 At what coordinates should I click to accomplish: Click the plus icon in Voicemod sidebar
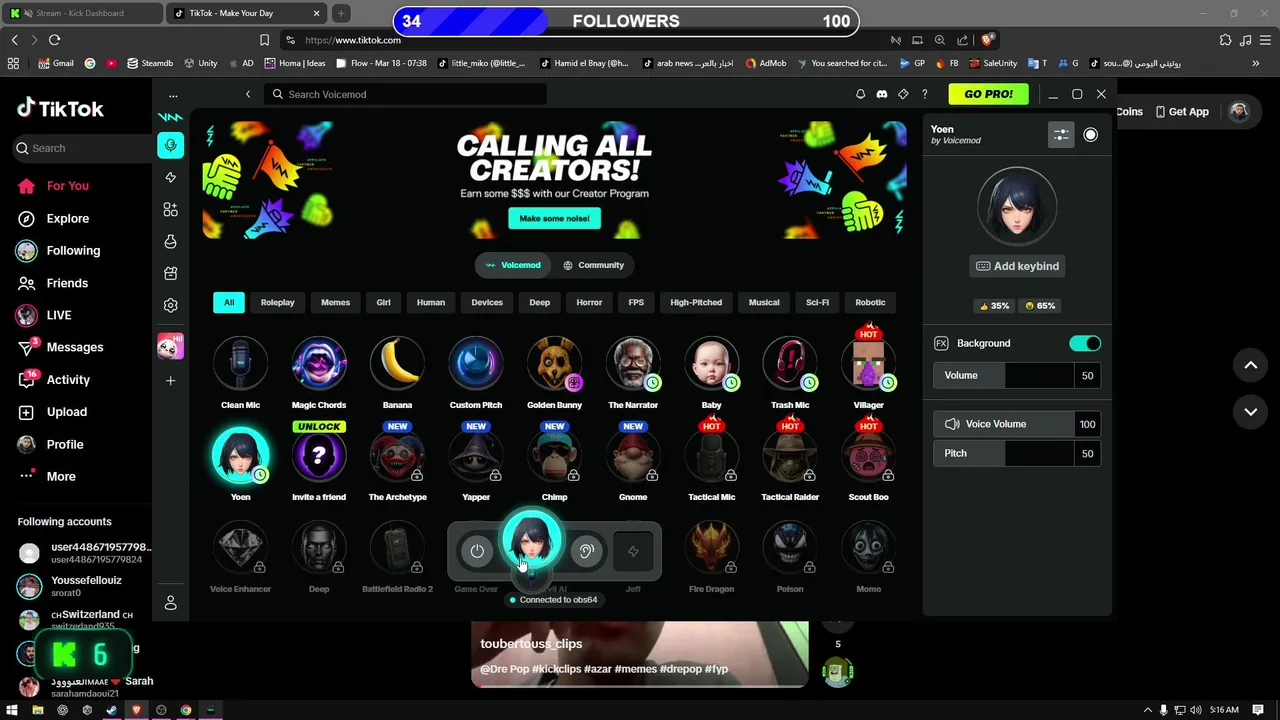point(170,380)
